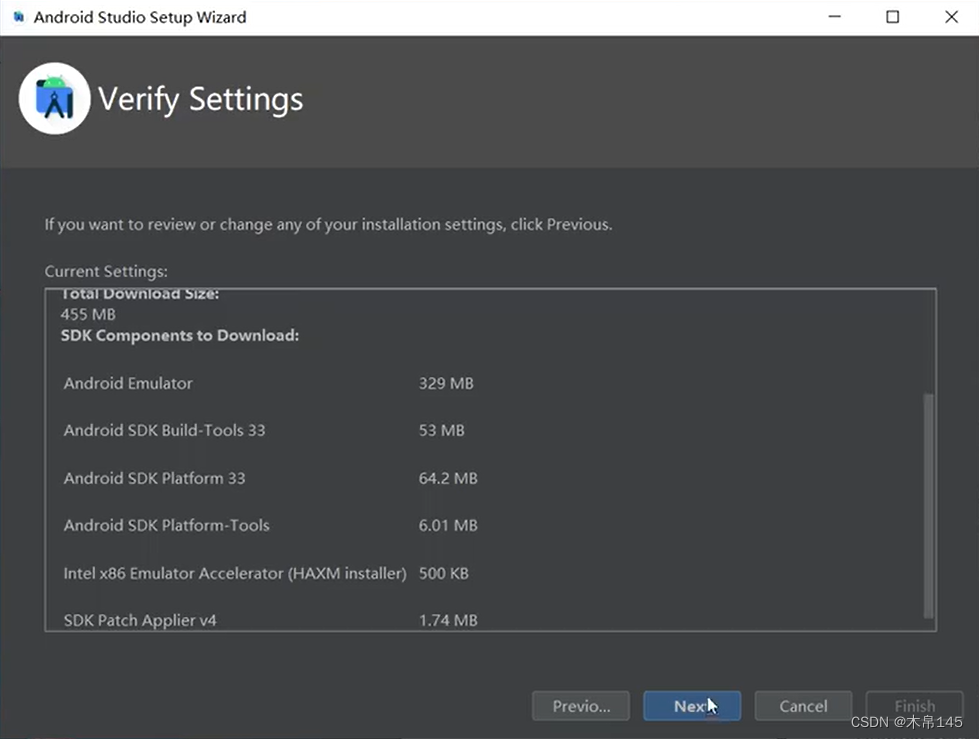Click the SDK Components to Download label
The image size is (979, 739).
click(180, 335)
